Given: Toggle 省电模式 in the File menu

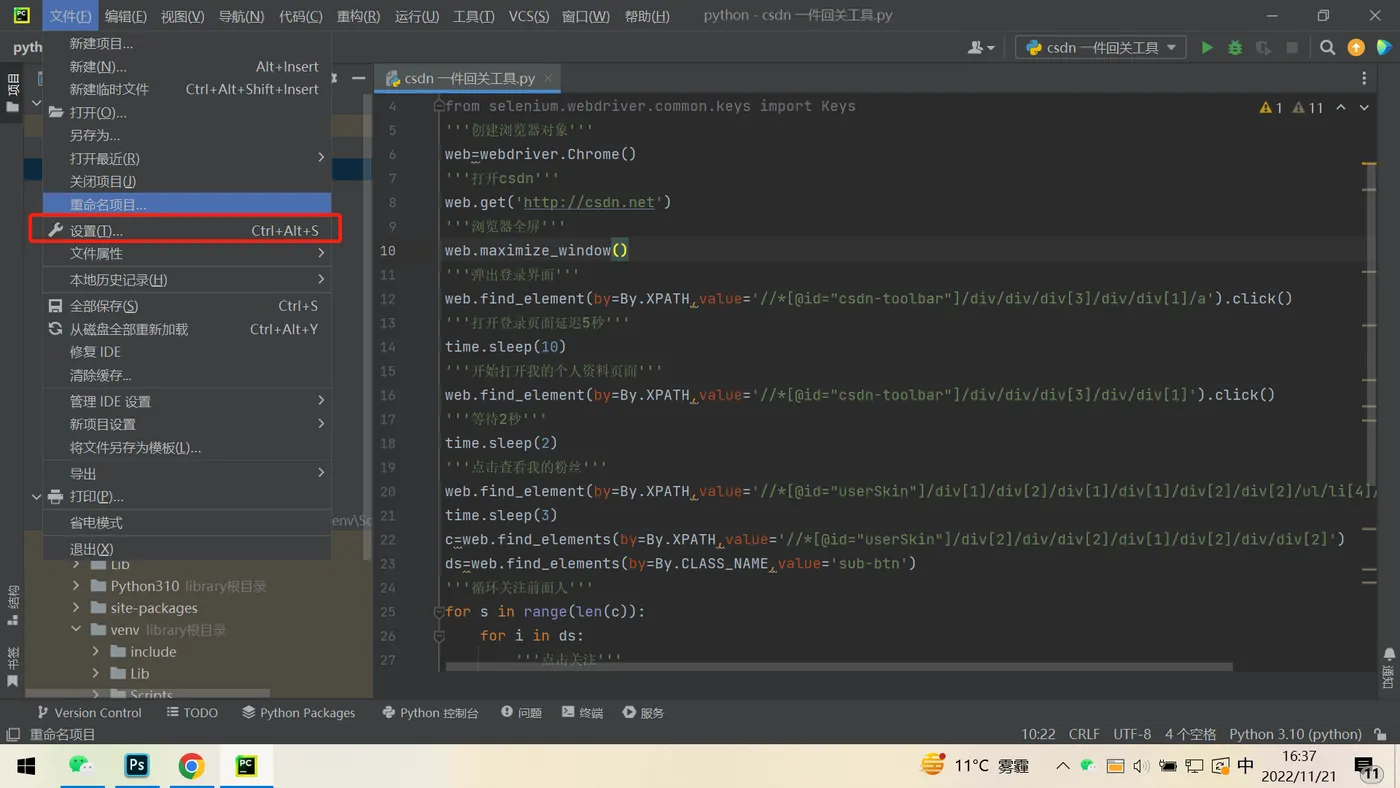Looking at the screenshot, I should coord(187,523).
